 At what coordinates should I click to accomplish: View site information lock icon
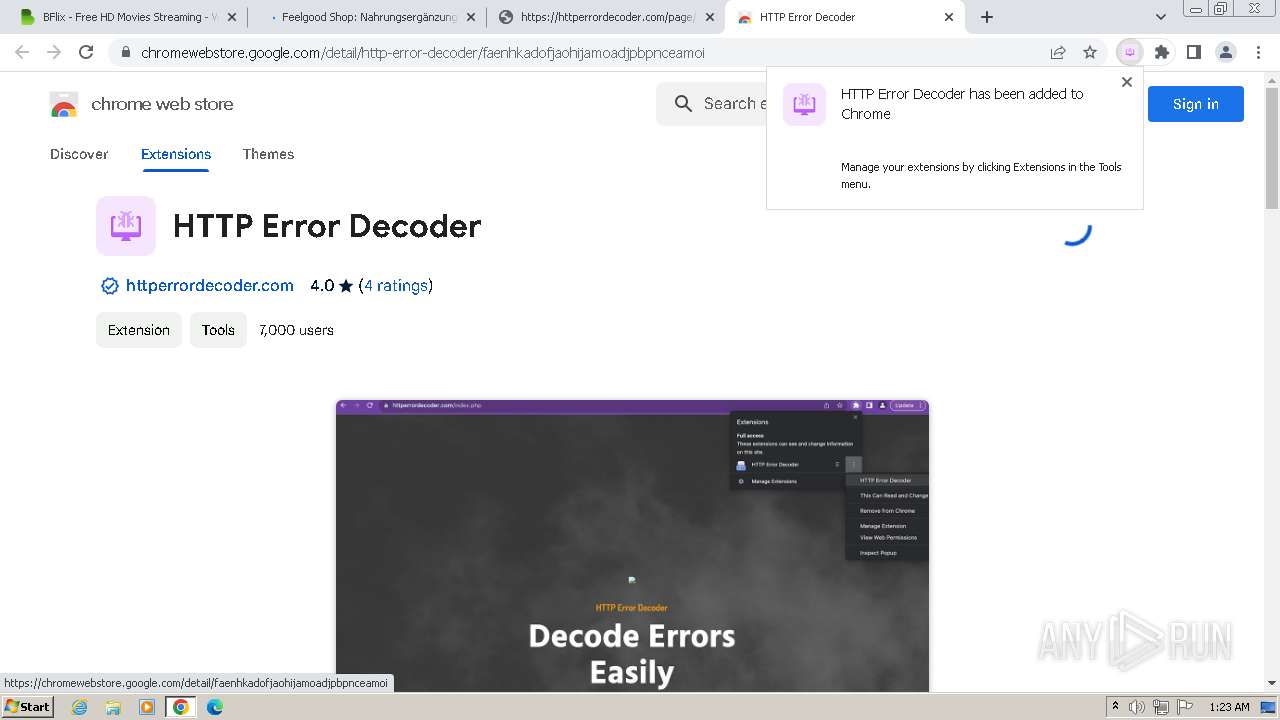coord(125,53)
